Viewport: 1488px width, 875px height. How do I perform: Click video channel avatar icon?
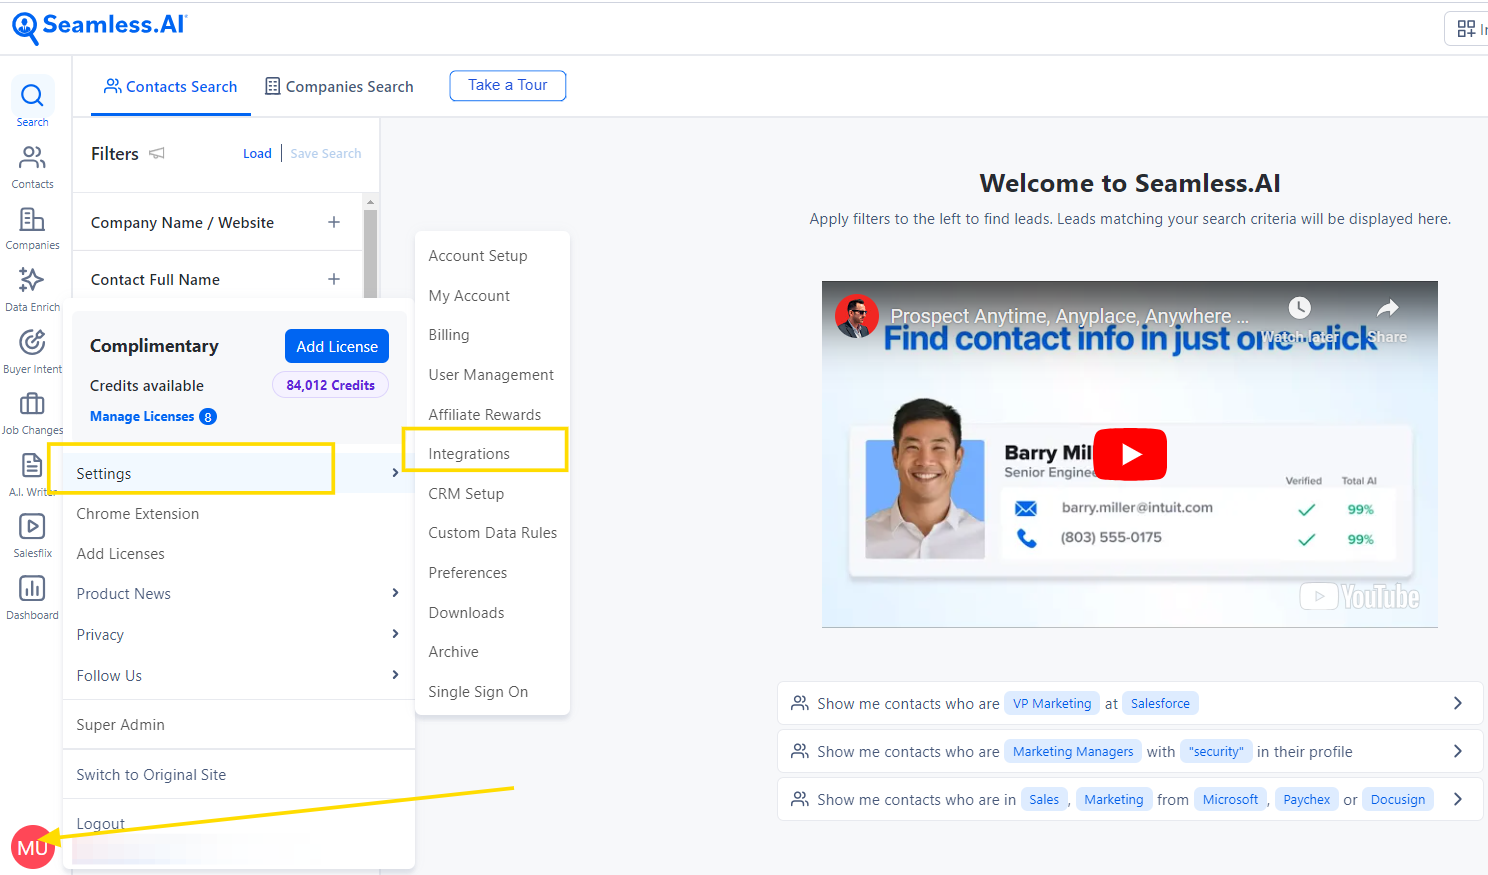(857, 316)
